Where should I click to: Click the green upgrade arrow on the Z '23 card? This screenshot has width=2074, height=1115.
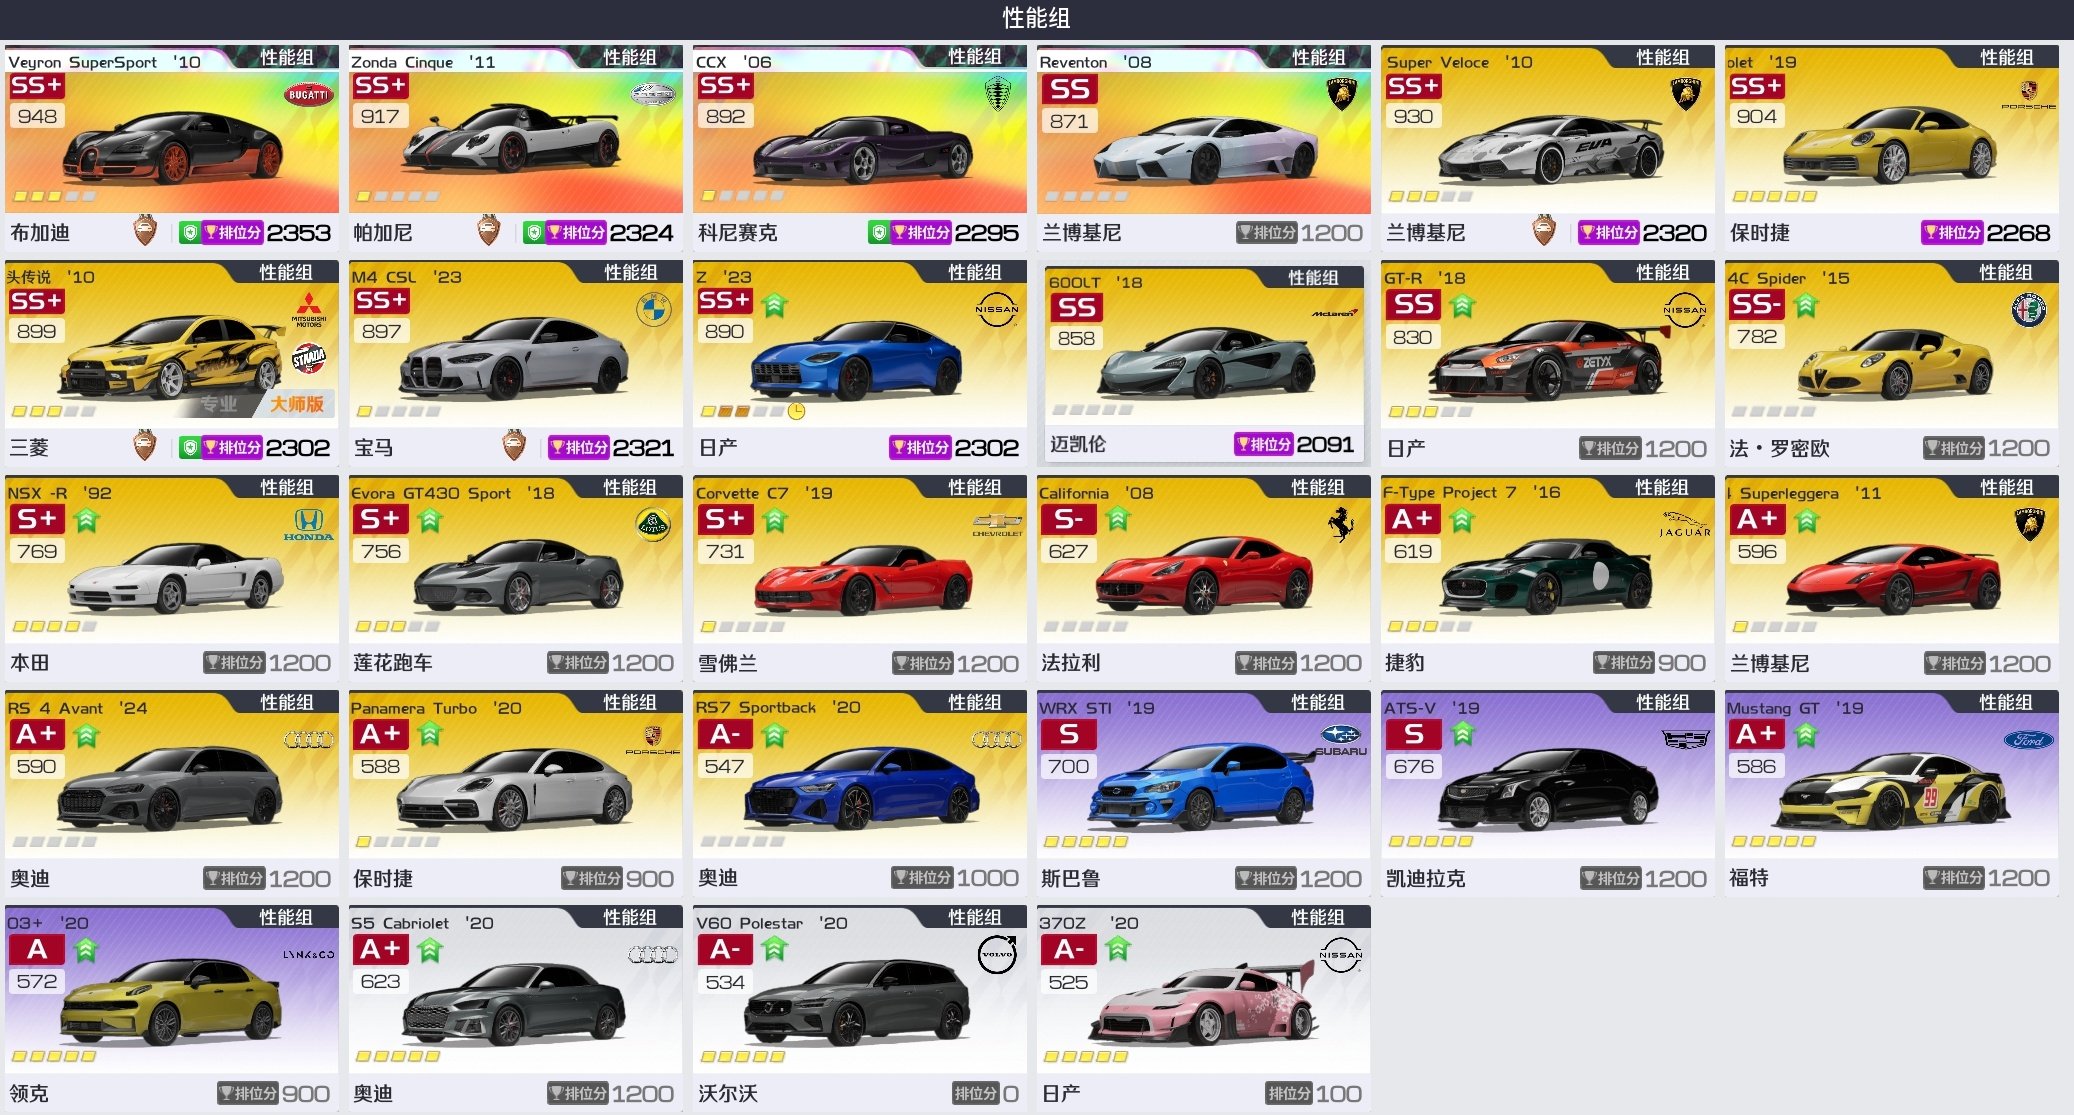point(774,304)
